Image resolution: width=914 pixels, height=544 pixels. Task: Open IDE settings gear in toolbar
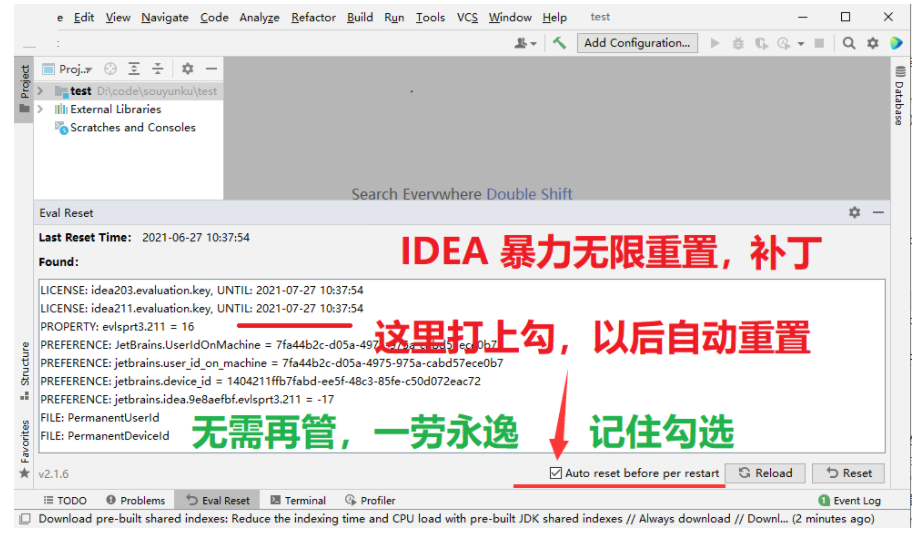[873, 43]
